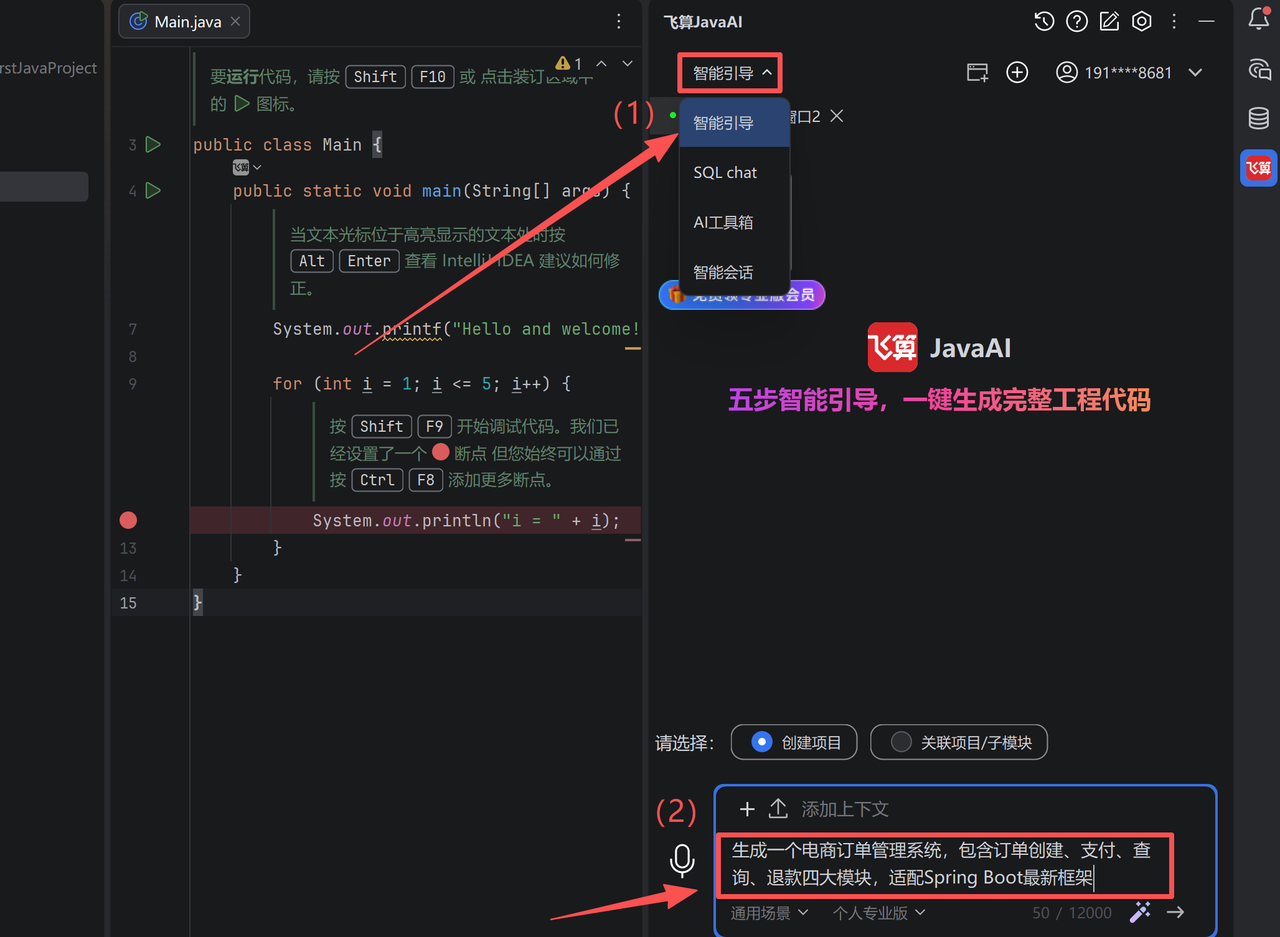Select the 关联项目/子模块 radio option
Screen dimensions: 1280x937
959,742
